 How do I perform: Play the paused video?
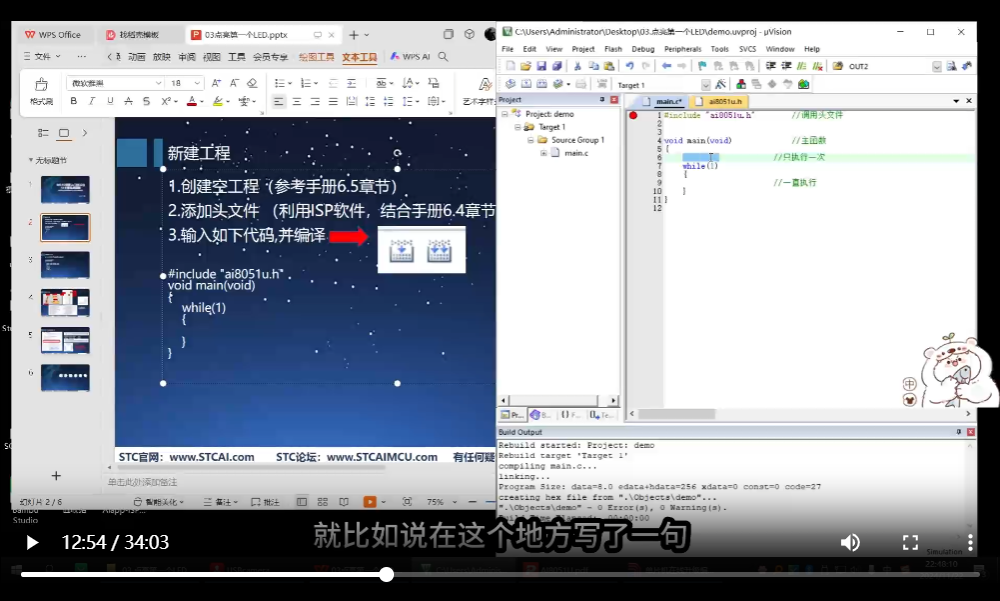click(x=32, y=542)
